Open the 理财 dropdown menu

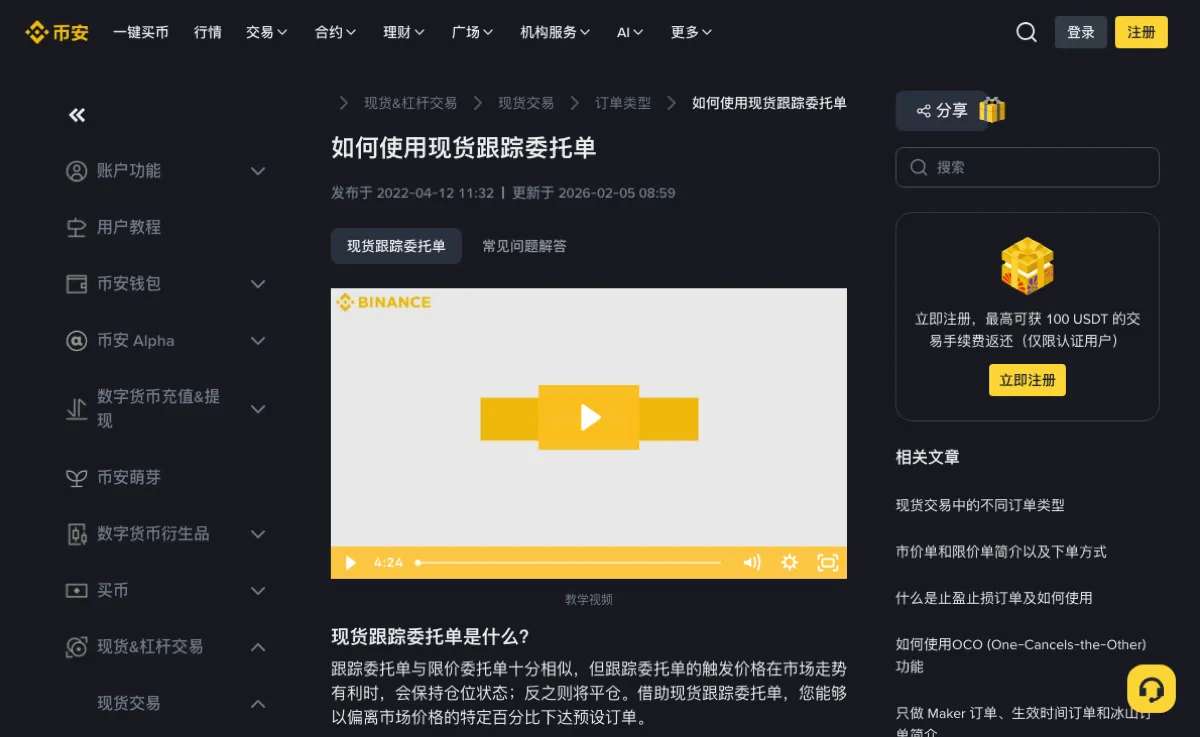click(x=404, y=32)
